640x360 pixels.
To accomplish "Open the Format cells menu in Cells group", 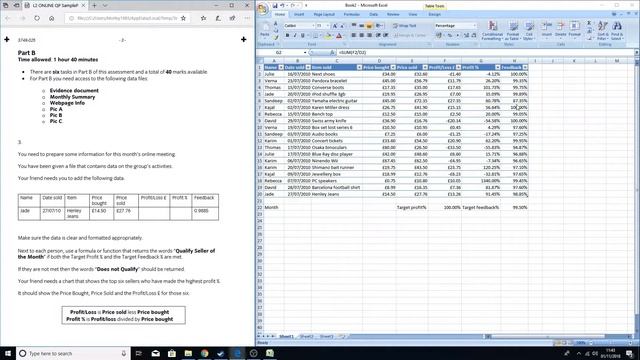I will [x=574, y=29].
